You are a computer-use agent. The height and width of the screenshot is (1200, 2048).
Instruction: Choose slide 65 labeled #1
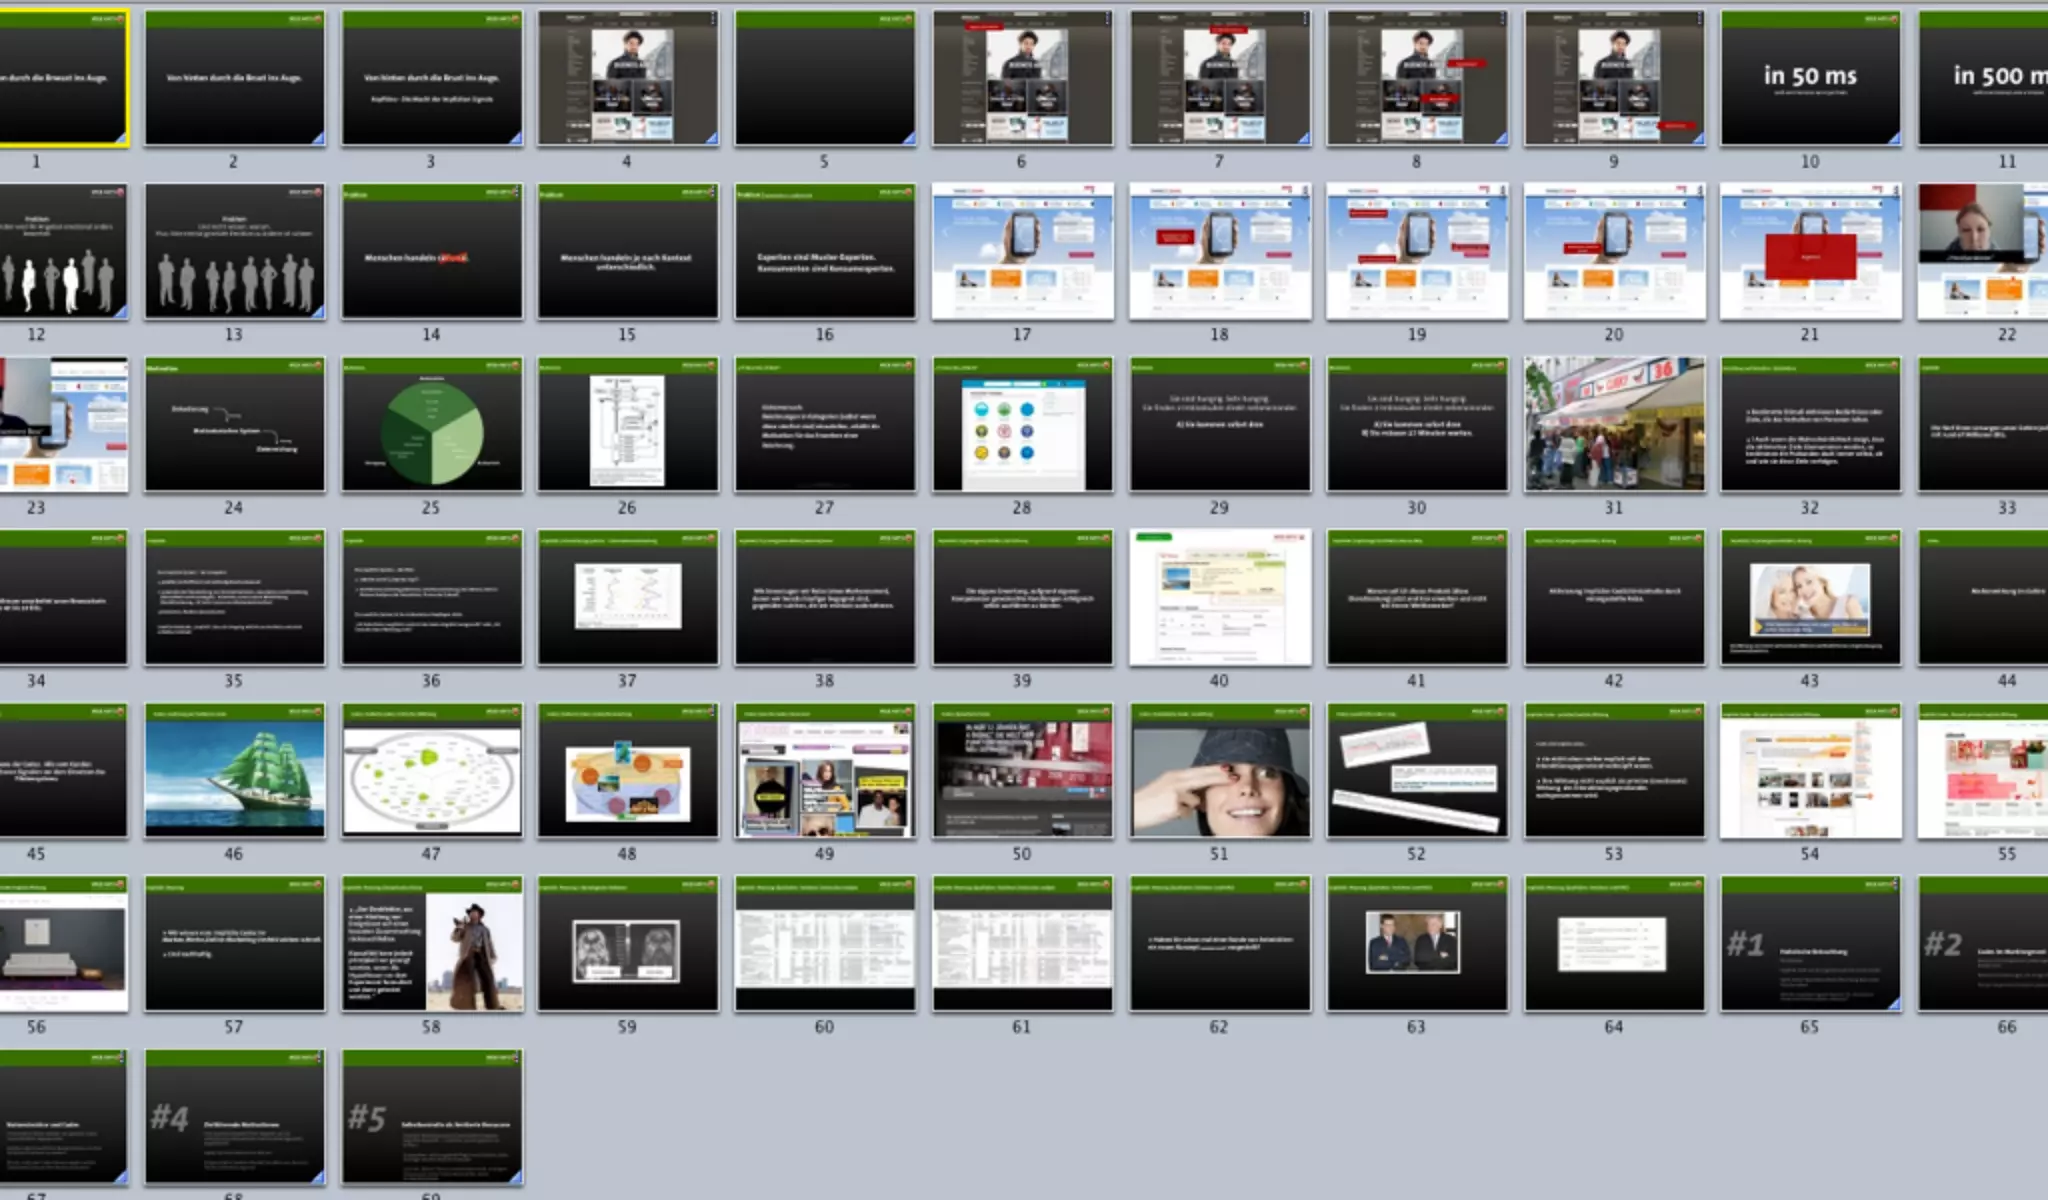tap(1810, 944)
